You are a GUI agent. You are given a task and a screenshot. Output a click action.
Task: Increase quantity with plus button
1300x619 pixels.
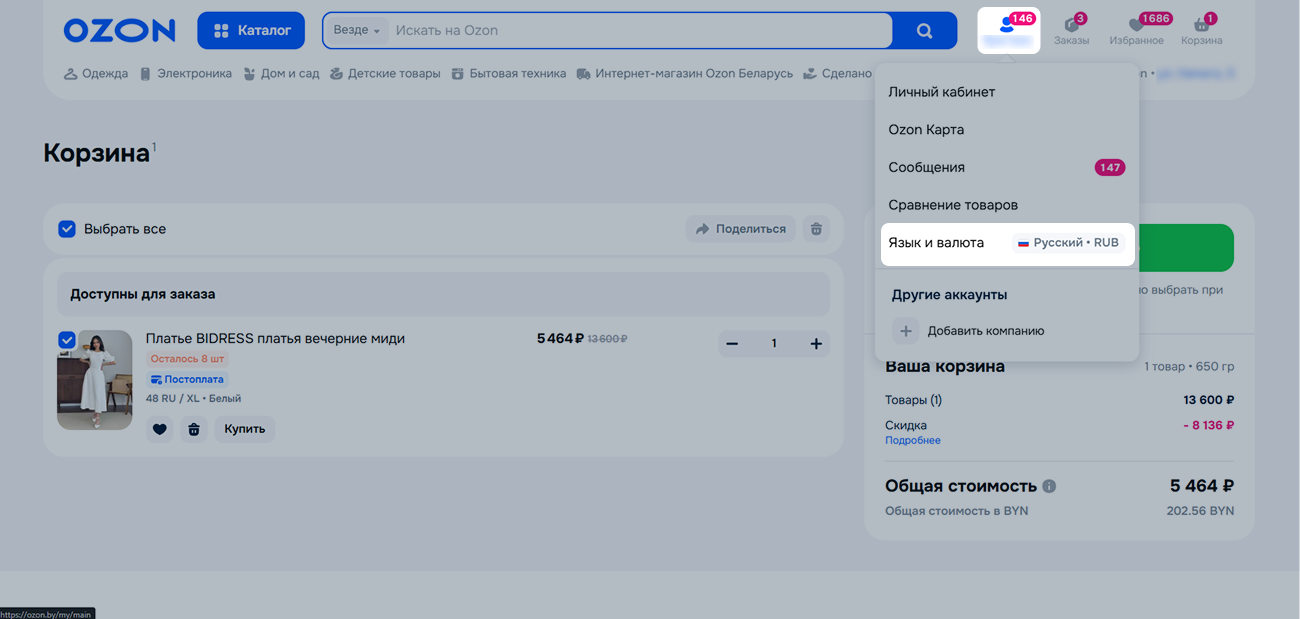(816, 344)
